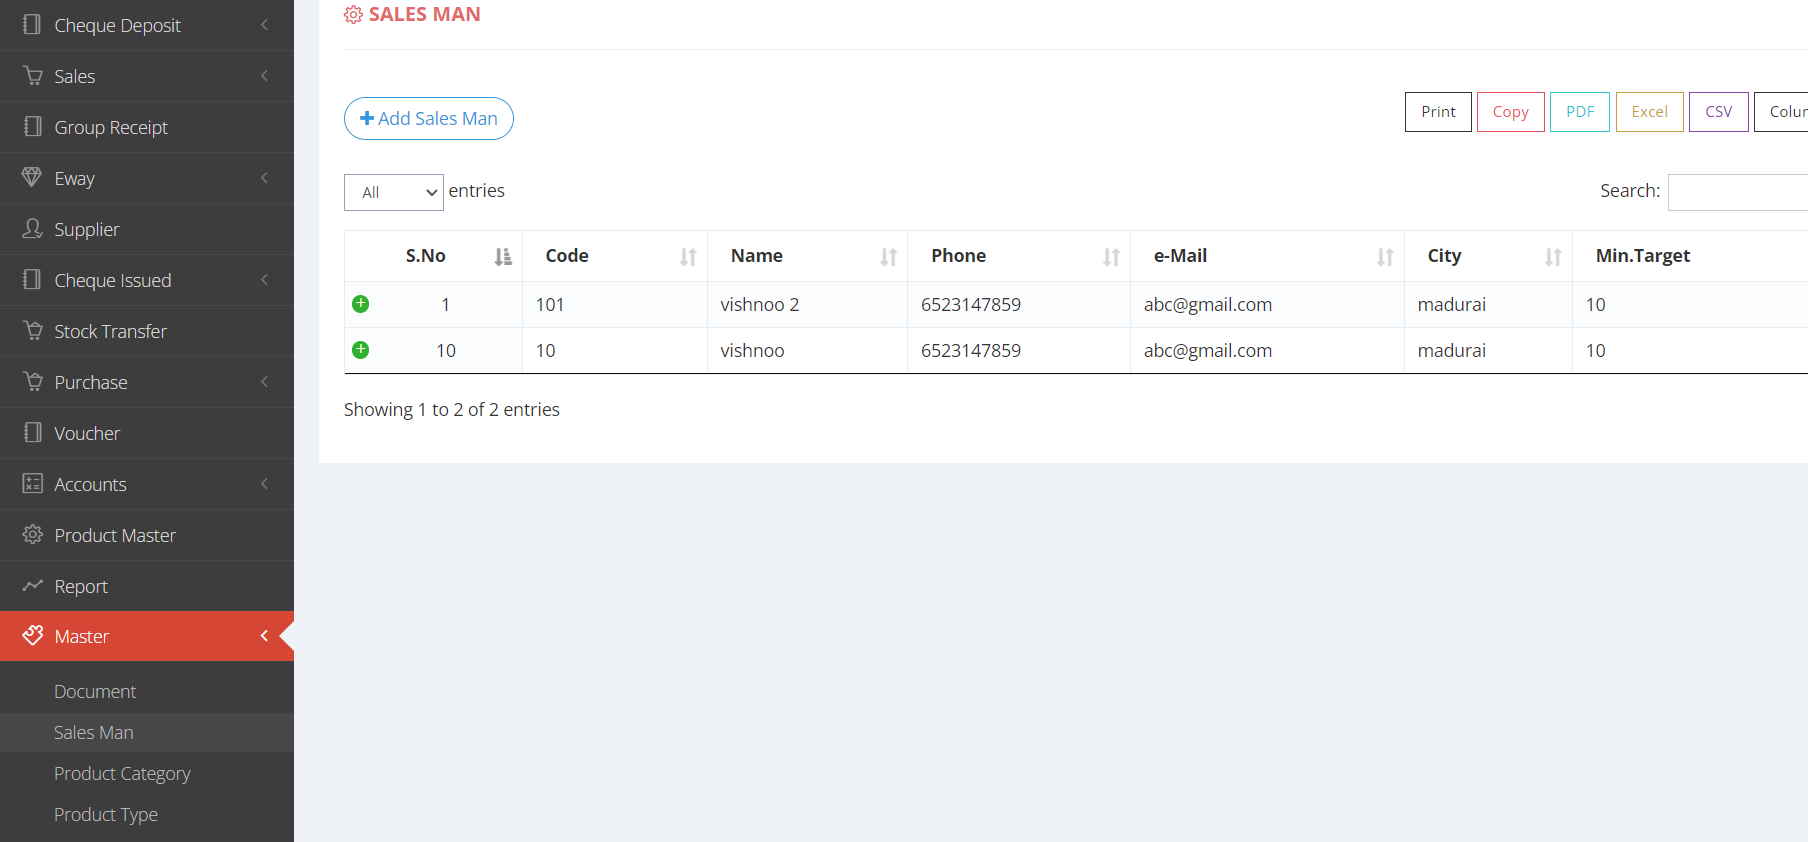Viewport: 1808px width, 842px height.
Task: Open Product Category submenu item
Action: 122,774
